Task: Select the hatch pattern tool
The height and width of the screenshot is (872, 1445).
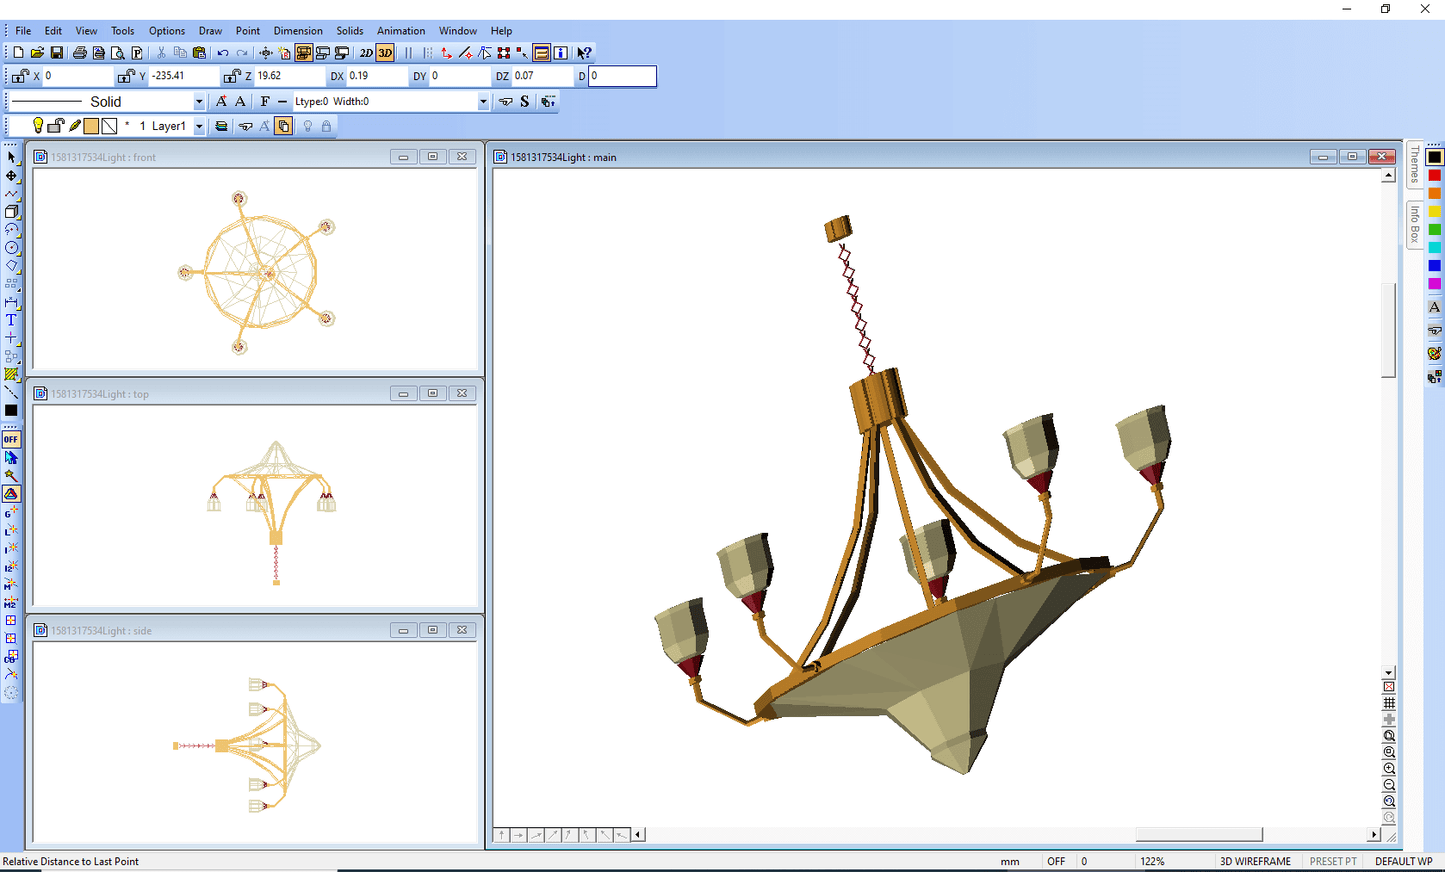Action: tap(11, 375)
